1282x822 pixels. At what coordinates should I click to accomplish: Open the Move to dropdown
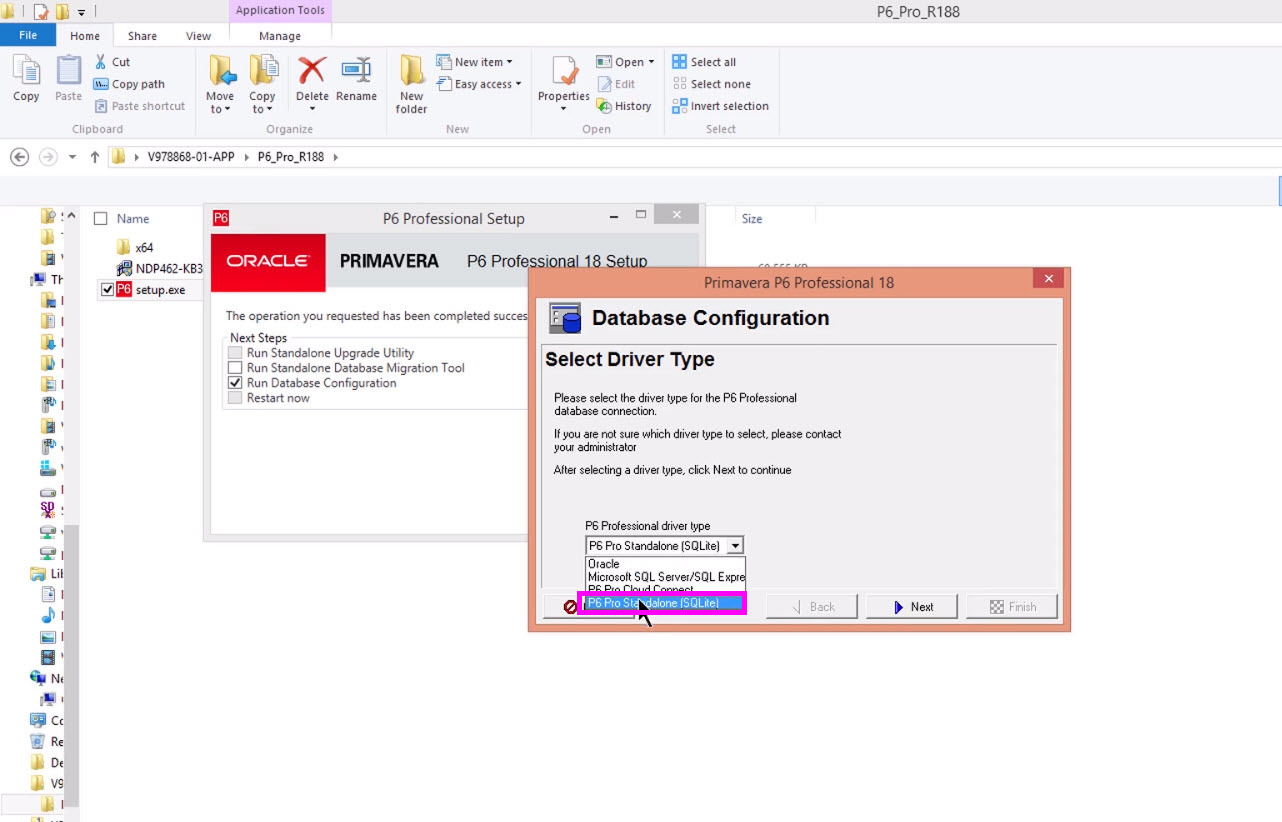click(220, 84)
